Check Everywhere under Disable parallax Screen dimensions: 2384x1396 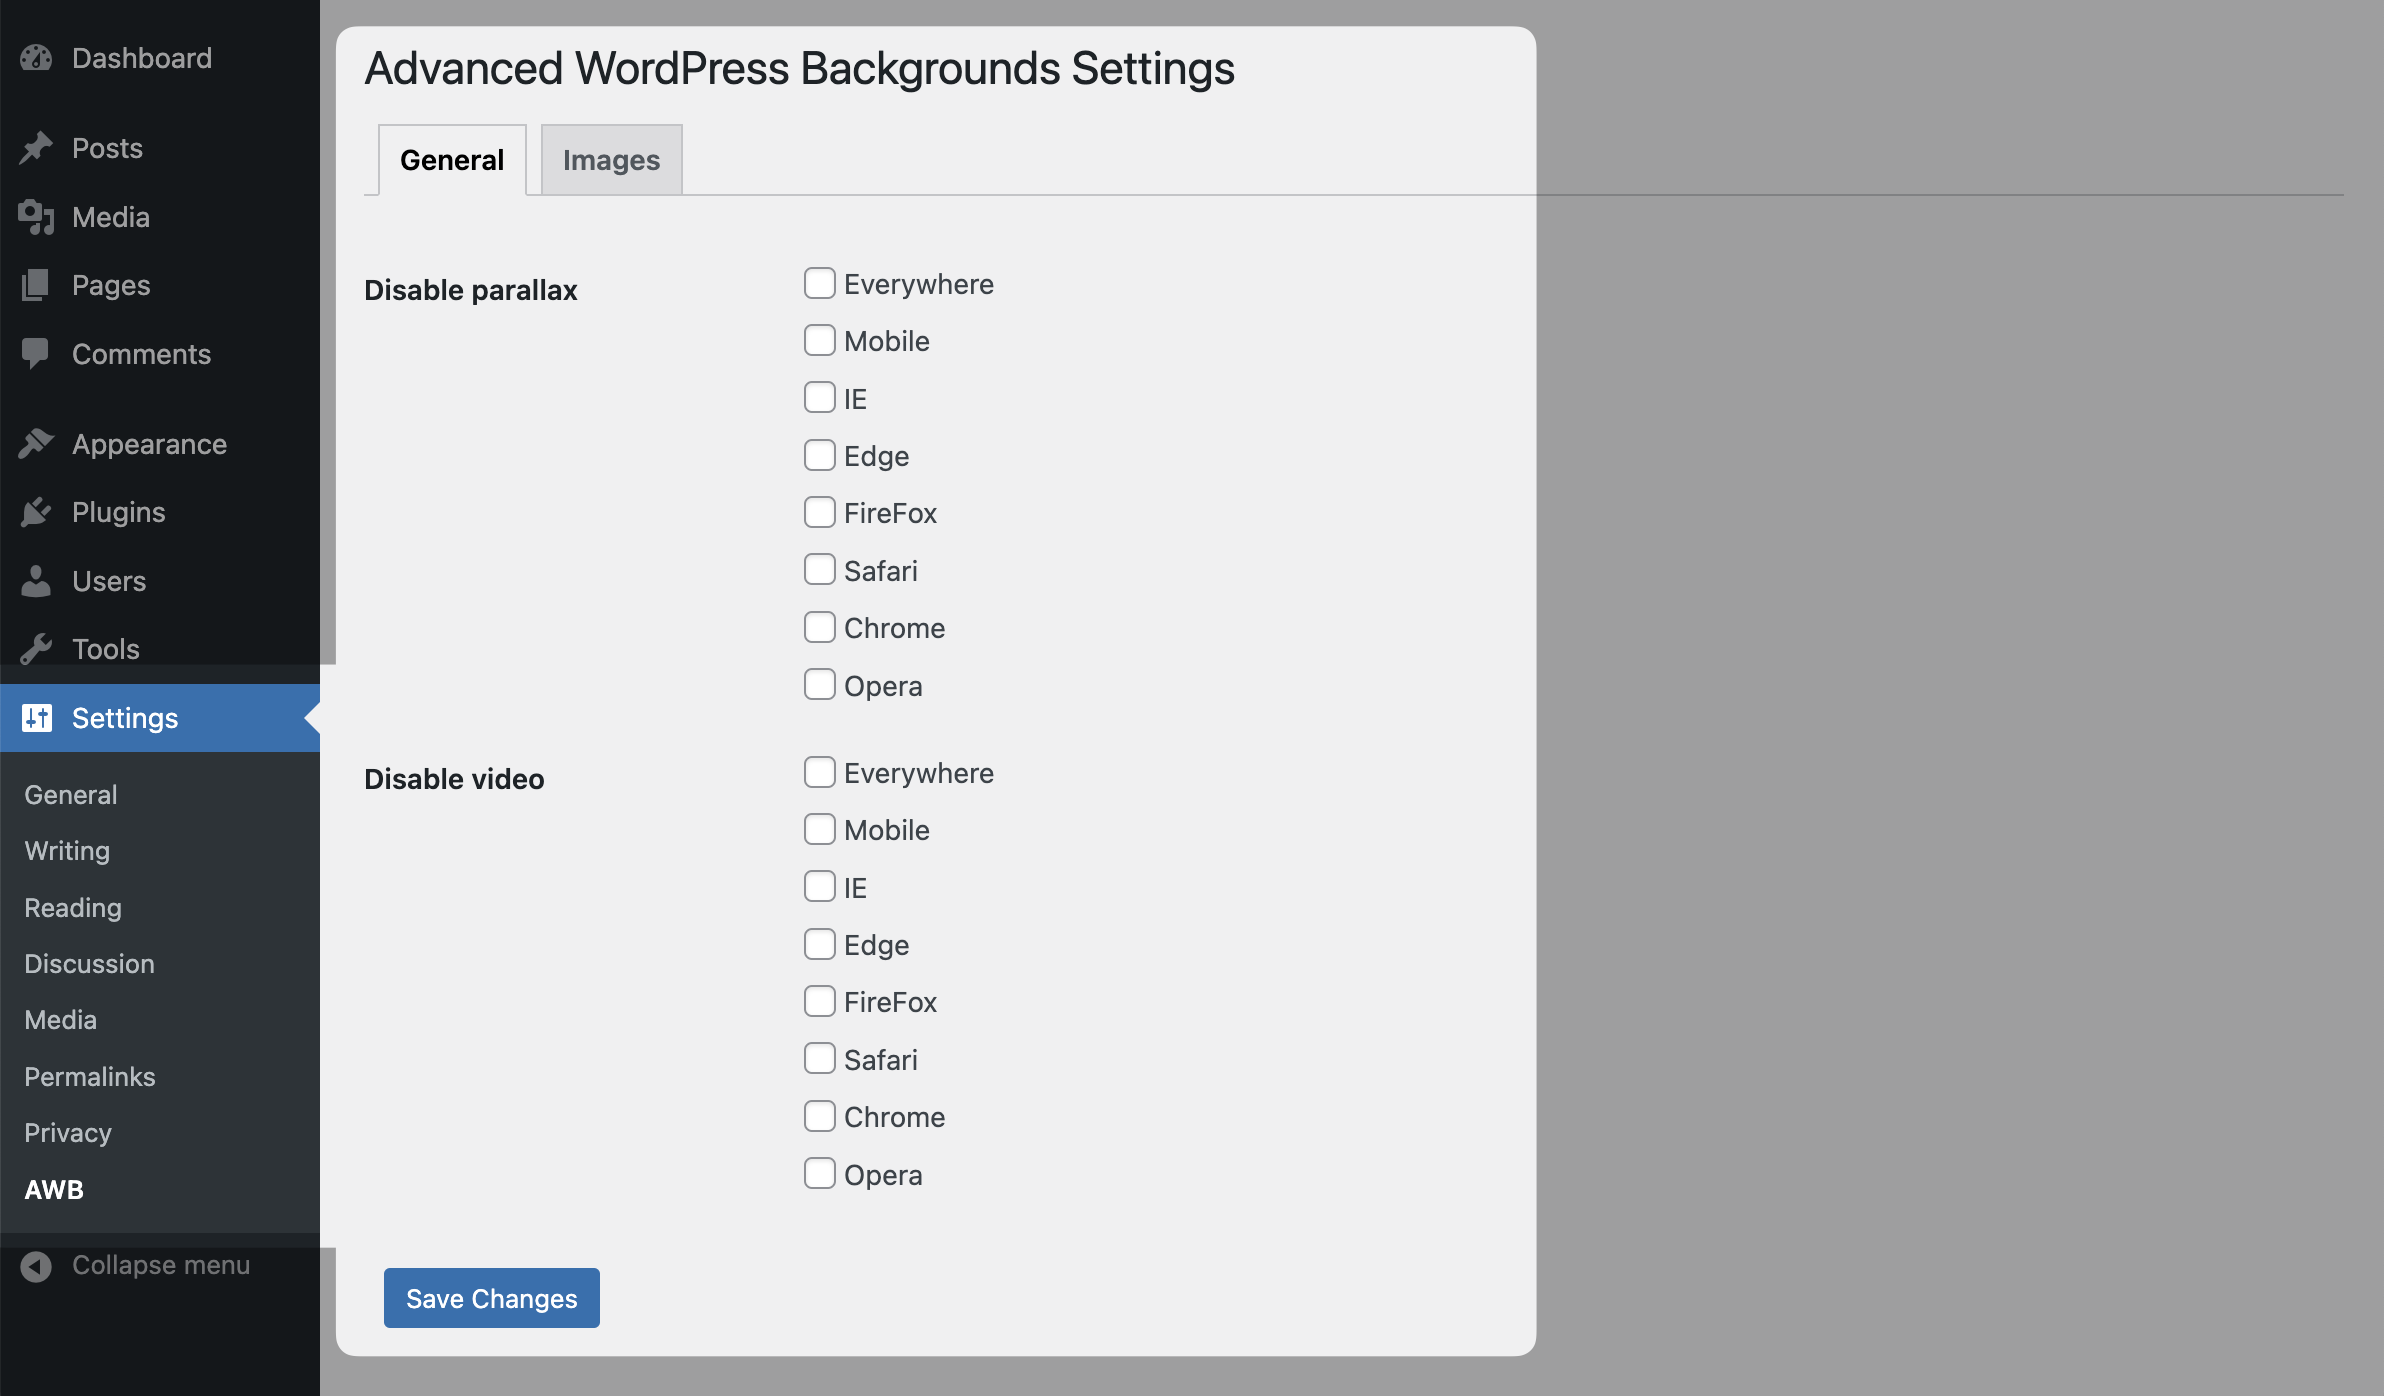(x=820, y=283)
